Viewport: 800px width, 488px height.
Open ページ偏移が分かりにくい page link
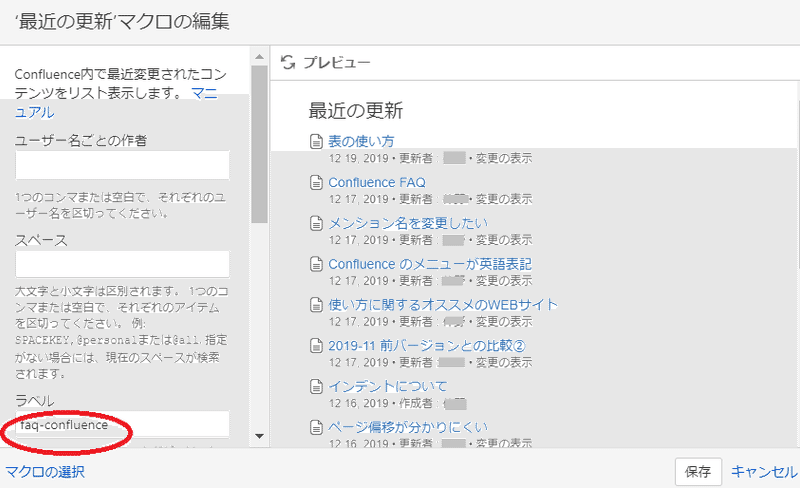(408, 427)
